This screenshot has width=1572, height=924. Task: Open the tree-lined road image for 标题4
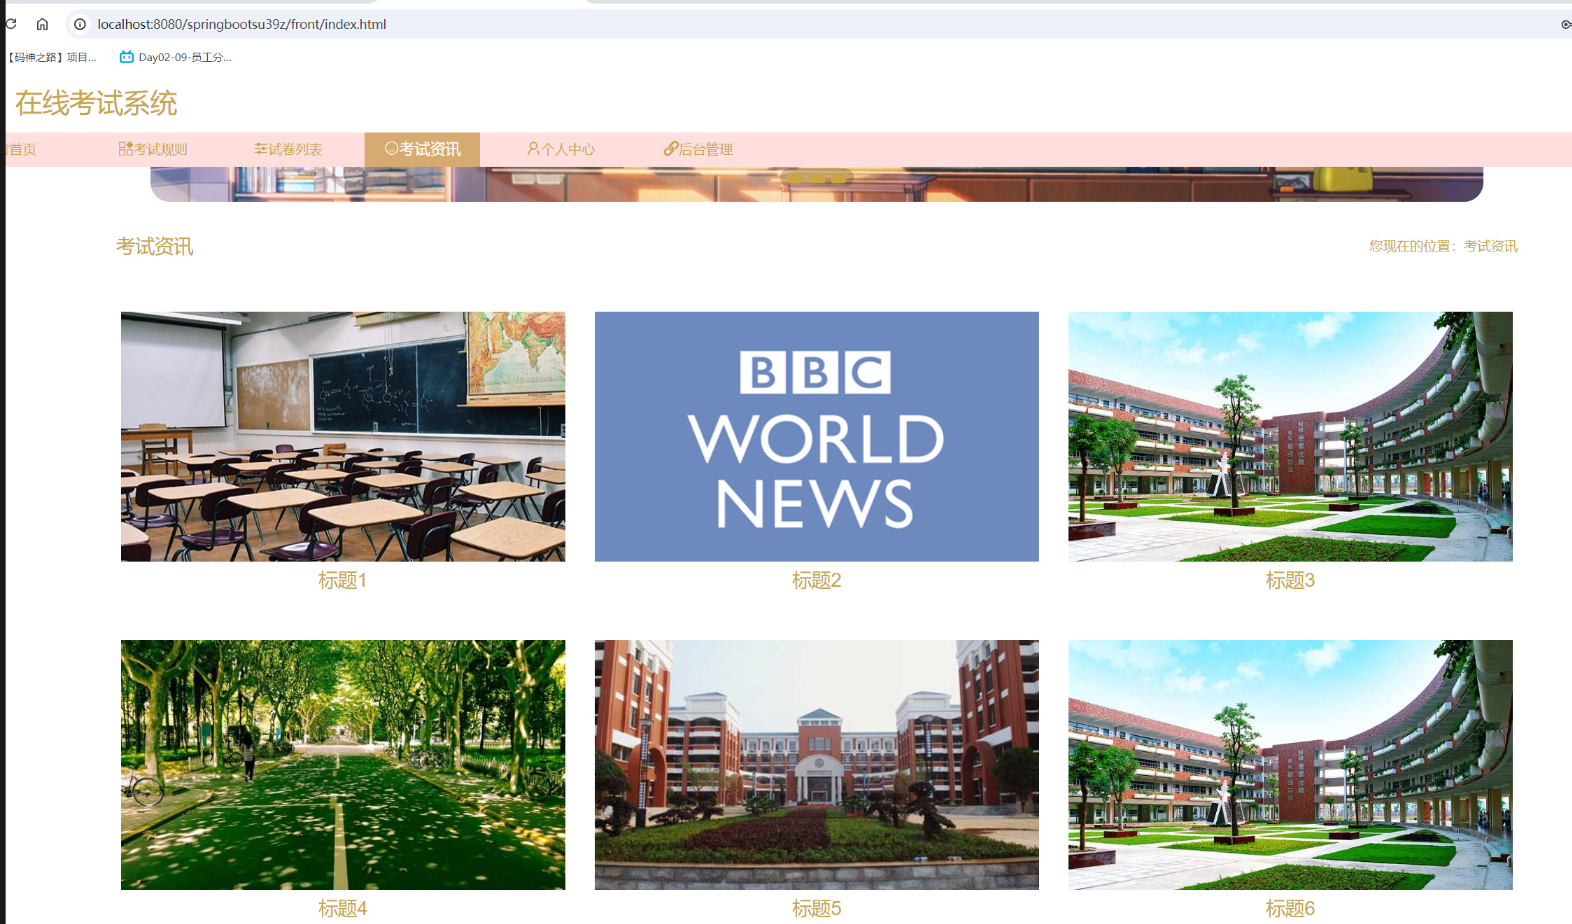(x=343, y=764)
